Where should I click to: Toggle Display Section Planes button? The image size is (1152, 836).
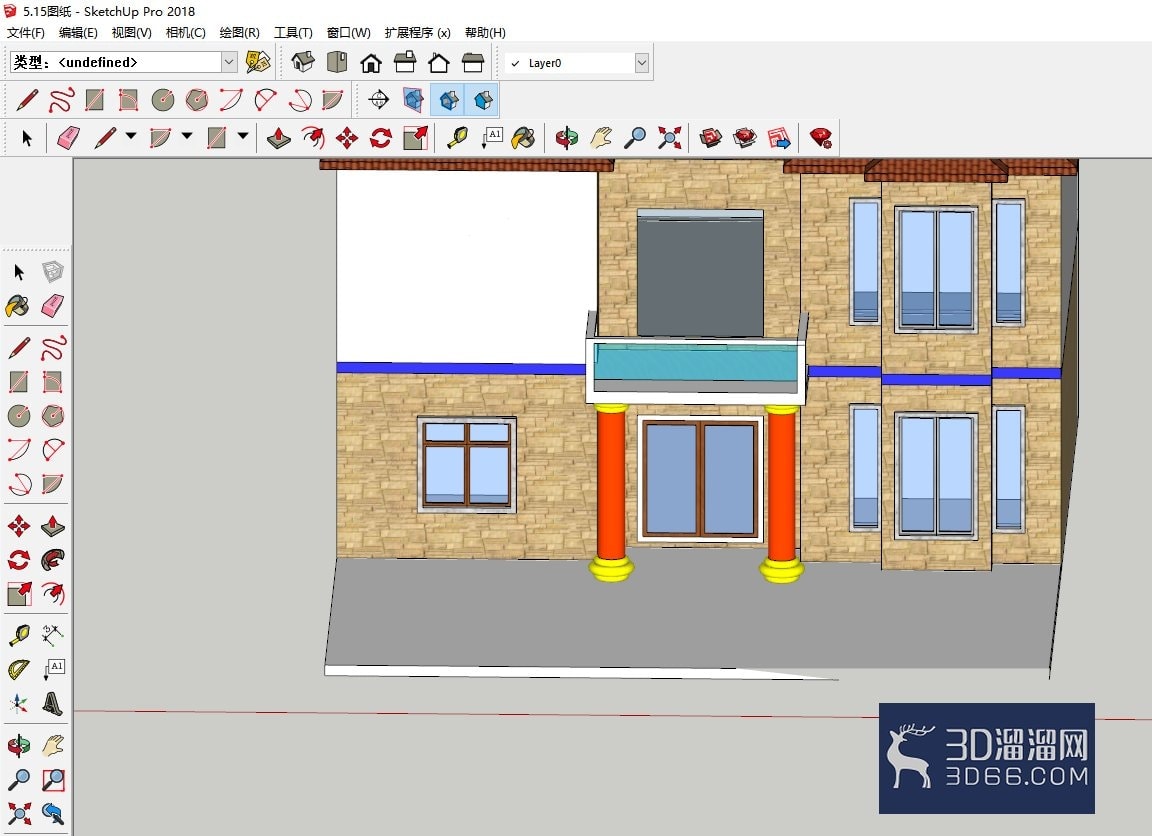tap(414, 100)
